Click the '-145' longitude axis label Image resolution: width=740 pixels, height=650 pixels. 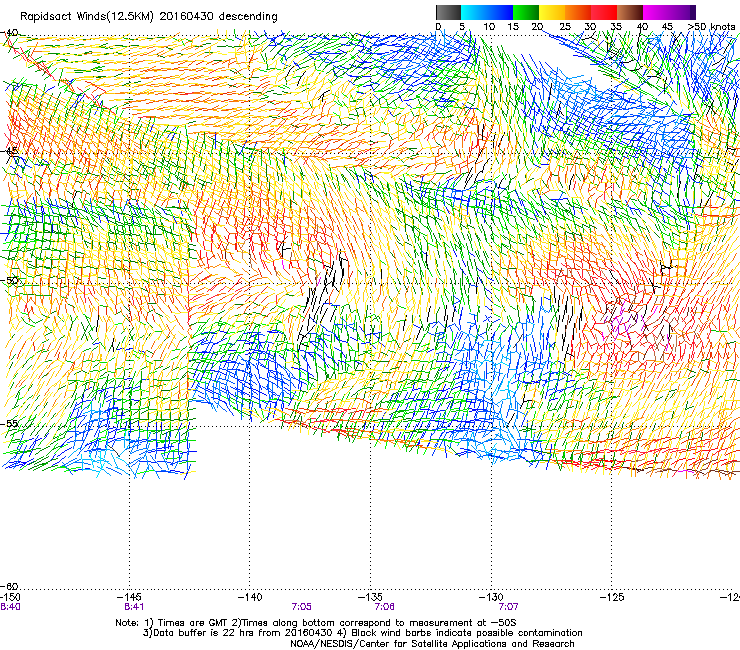click(129, 598)
